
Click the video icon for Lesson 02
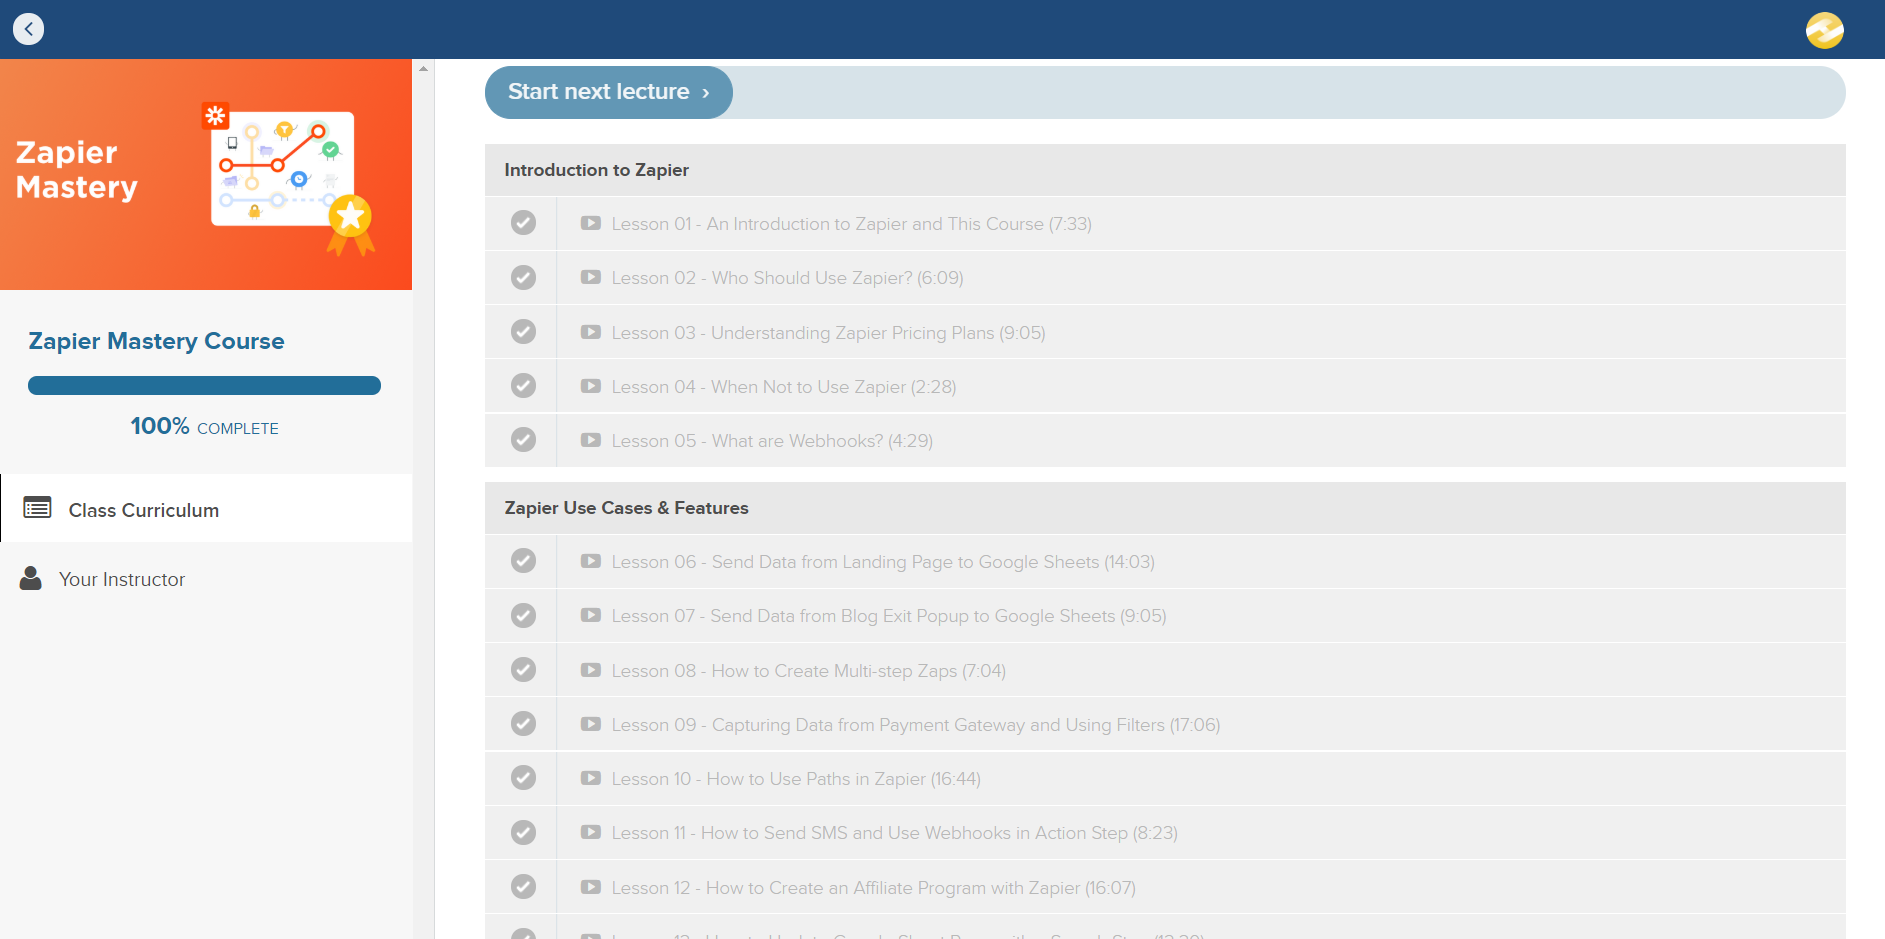pyautogui.click(x=591, y=277)
